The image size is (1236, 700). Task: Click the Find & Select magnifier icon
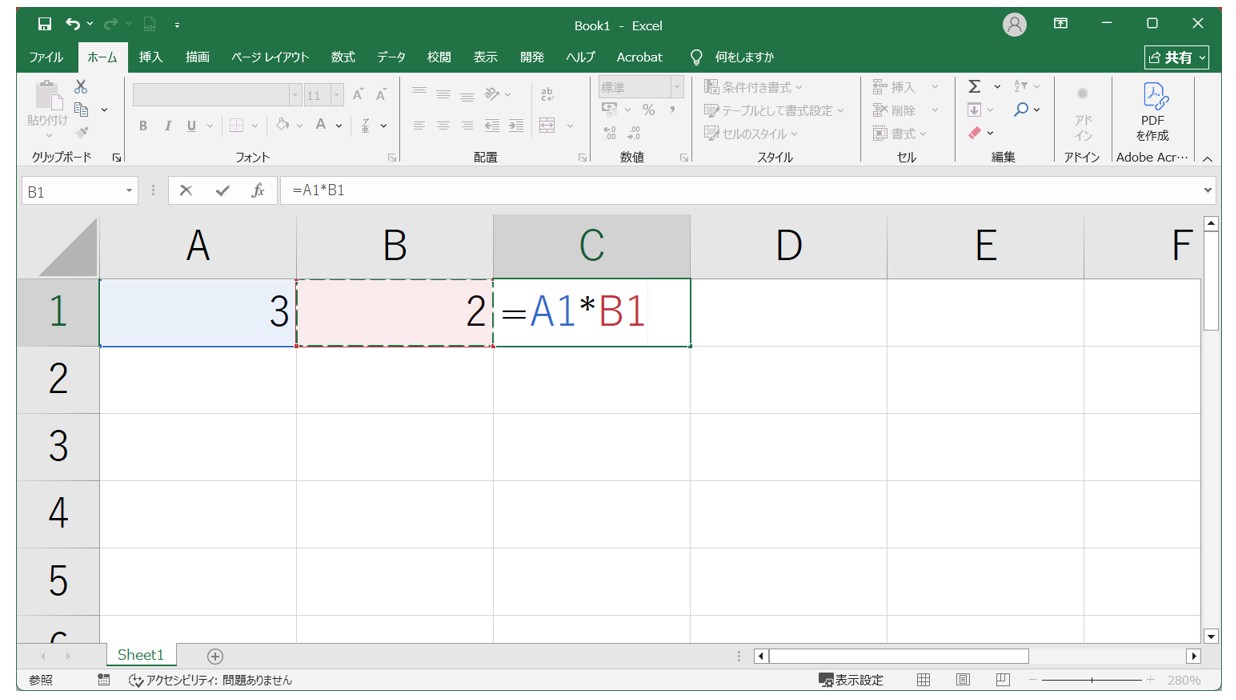[1021, 110]
